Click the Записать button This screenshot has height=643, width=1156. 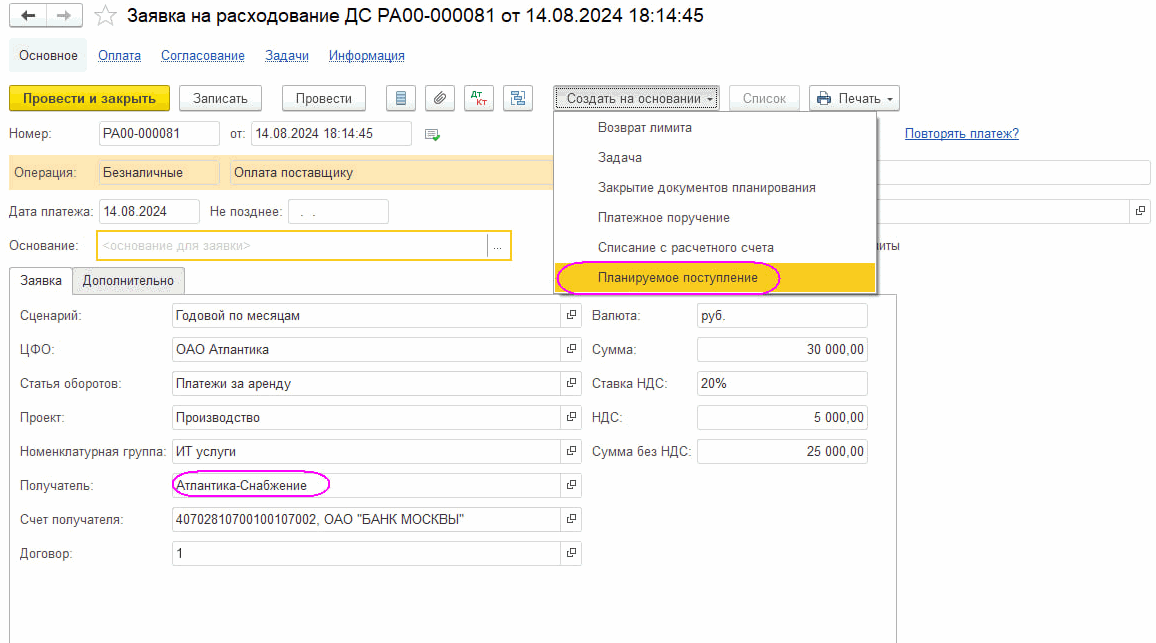[x=220, y=98]
